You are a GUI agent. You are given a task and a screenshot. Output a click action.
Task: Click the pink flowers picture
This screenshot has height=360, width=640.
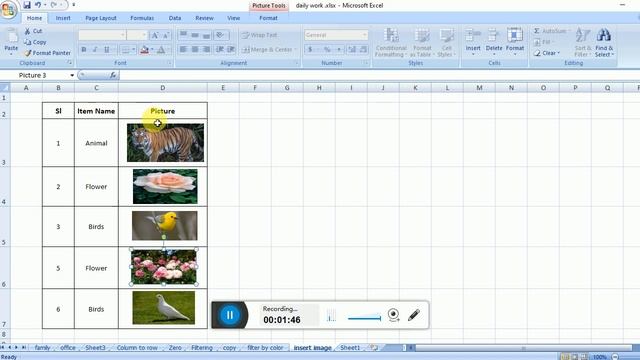(164, 267)
